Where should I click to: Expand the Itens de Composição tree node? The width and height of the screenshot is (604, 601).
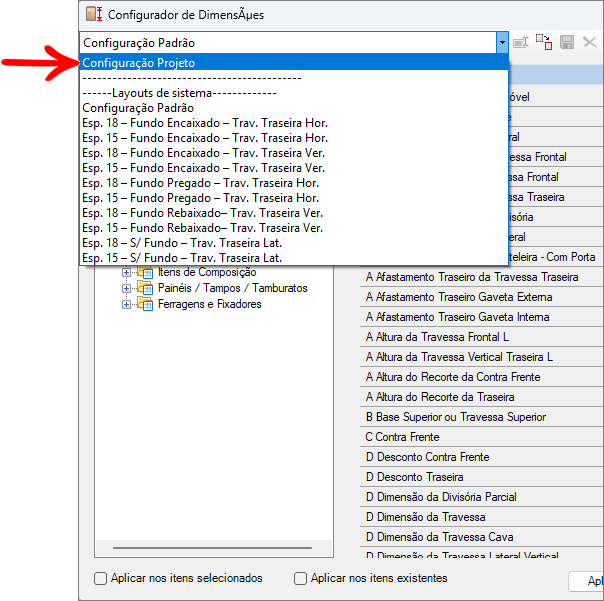point(126,272)
